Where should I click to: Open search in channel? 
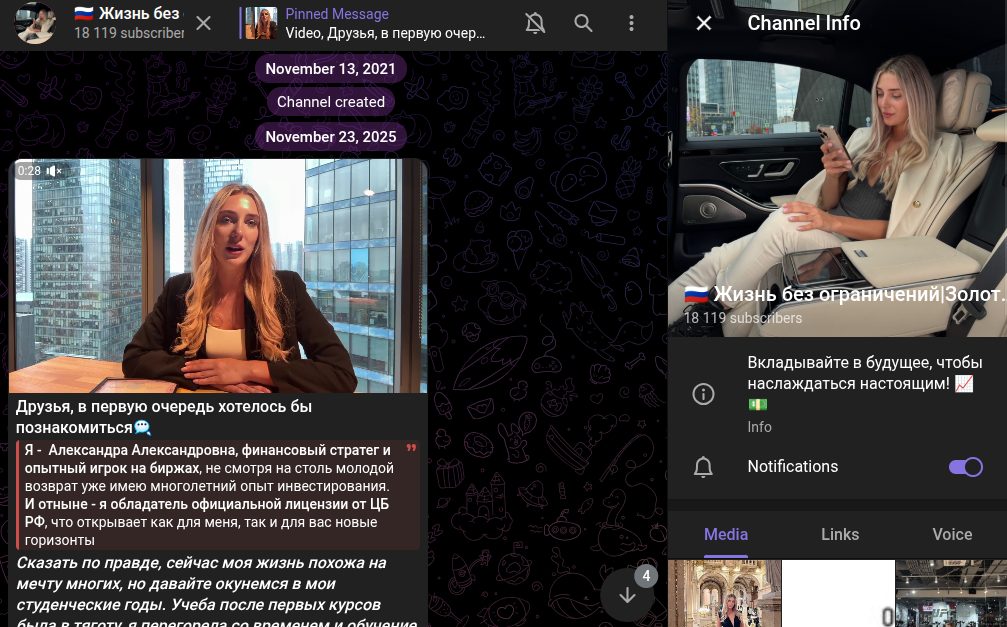(x=583, y=23)
